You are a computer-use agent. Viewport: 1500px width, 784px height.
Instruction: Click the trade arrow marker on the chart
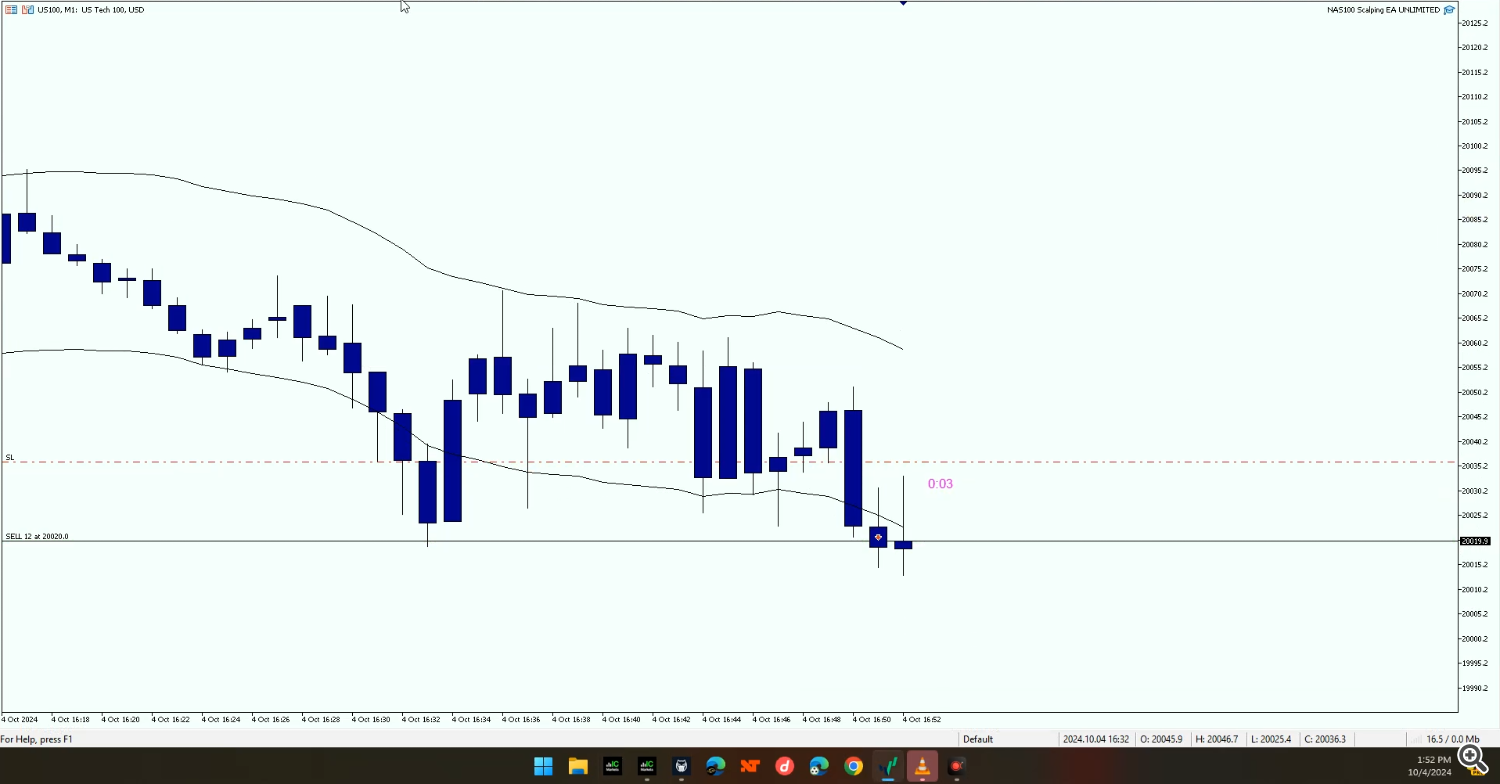878,537
